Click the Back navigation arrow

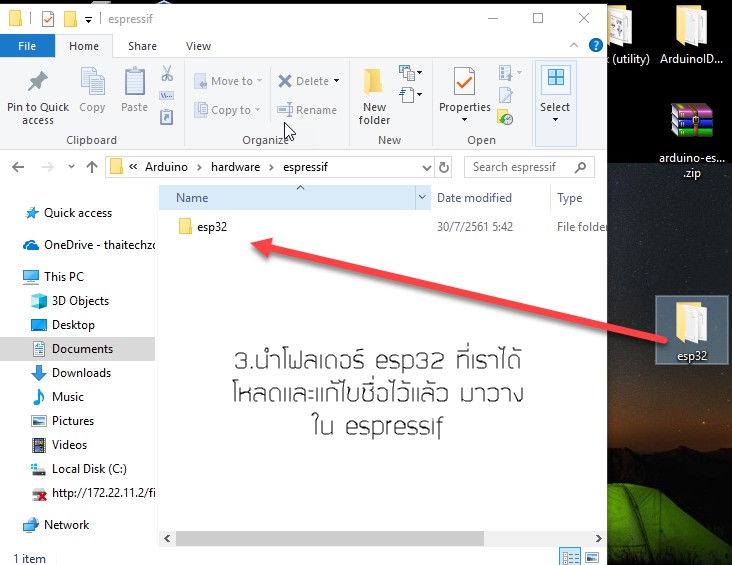(x=18, y=167)
